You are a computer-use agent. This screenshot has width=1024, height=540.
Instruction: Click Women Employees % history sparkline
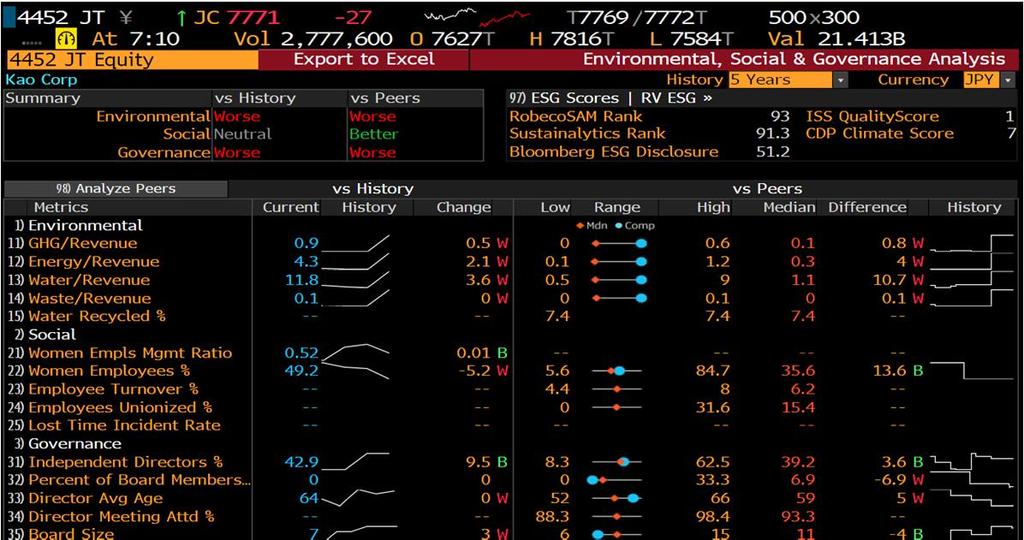356,371
